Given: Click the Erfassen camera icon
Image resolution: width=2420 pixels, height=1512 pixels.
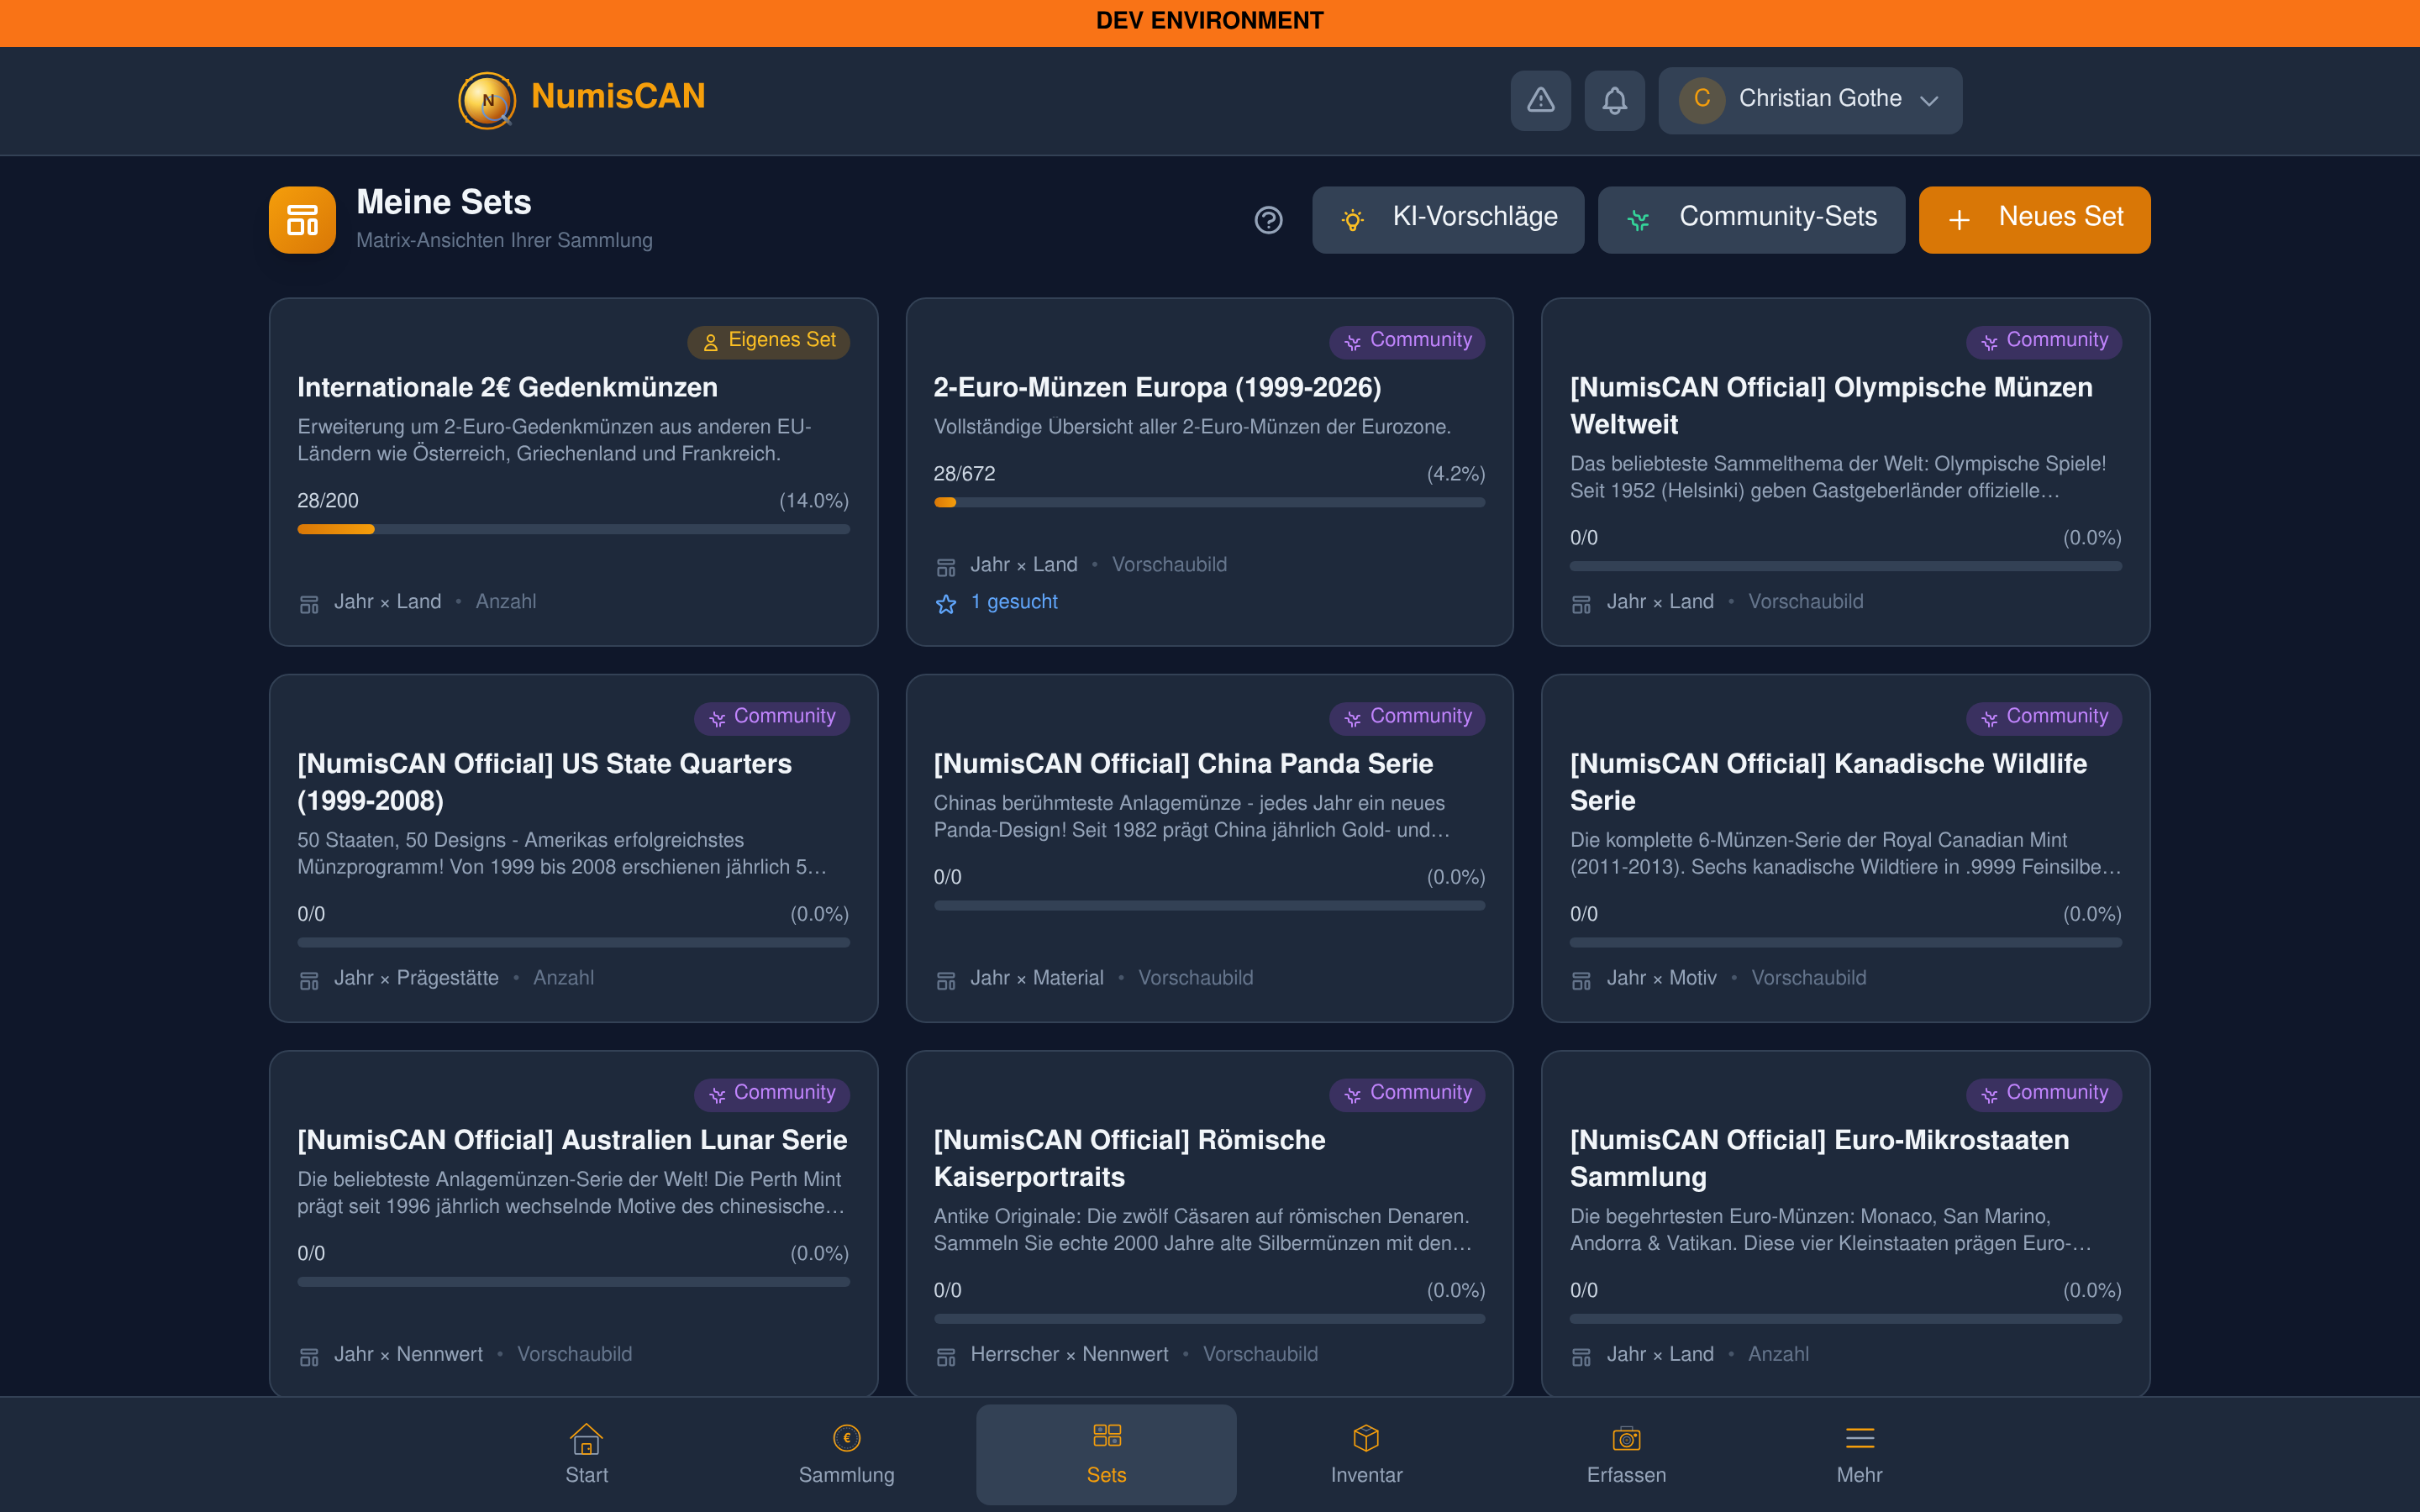Looking at the screenshot, I should [x=1626, y=1438].
